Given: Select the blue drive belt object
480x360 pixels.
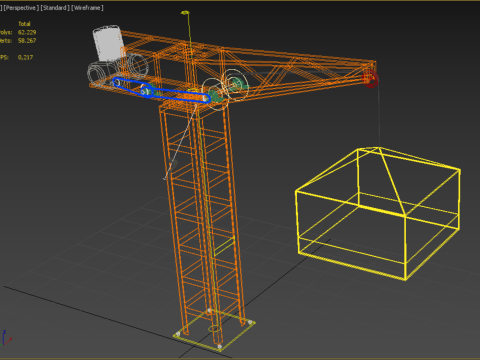Looking at the screenshot, I should [x=161, y=90].
